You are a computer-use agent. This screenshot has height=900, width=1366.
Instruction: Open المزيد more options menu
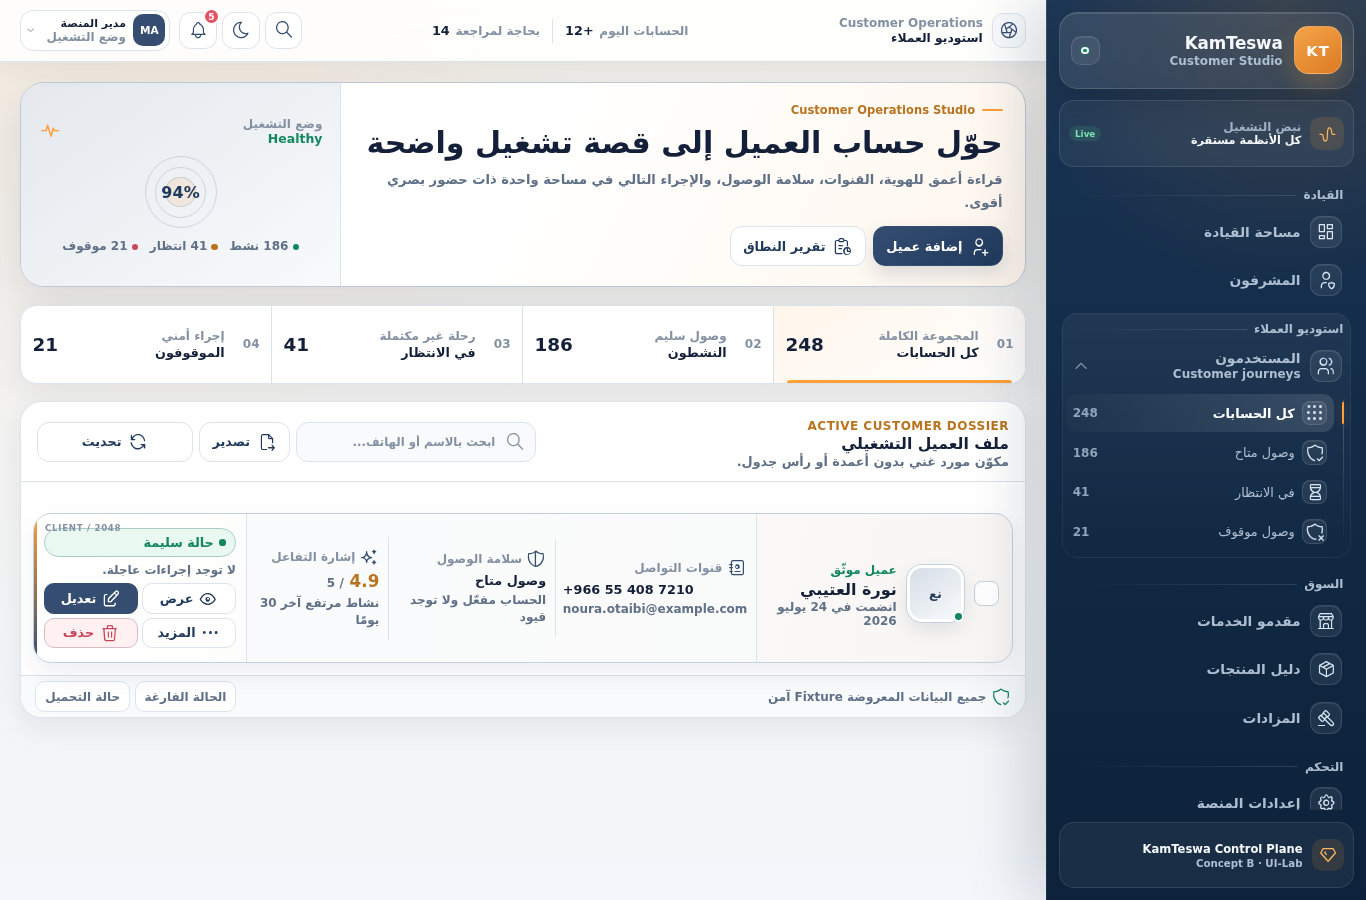(189, 633)
